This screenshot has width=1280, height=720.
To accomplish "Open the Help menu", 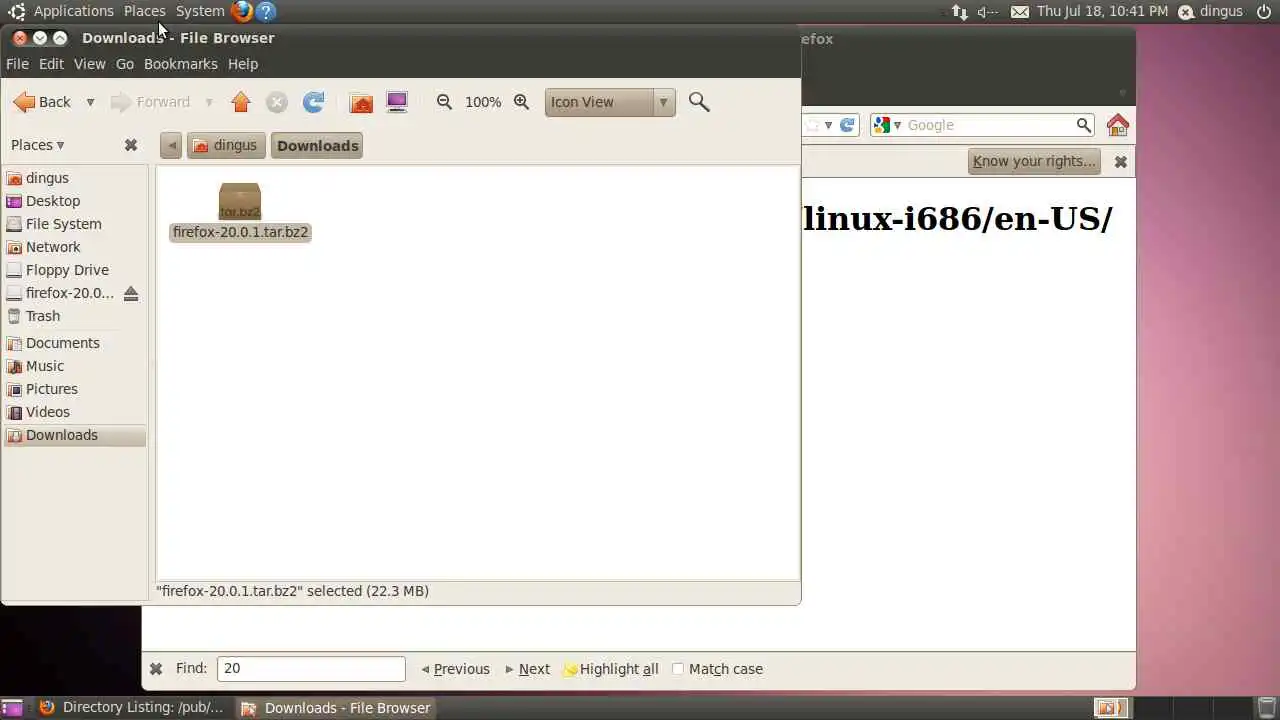I will [x=243, y=64].
